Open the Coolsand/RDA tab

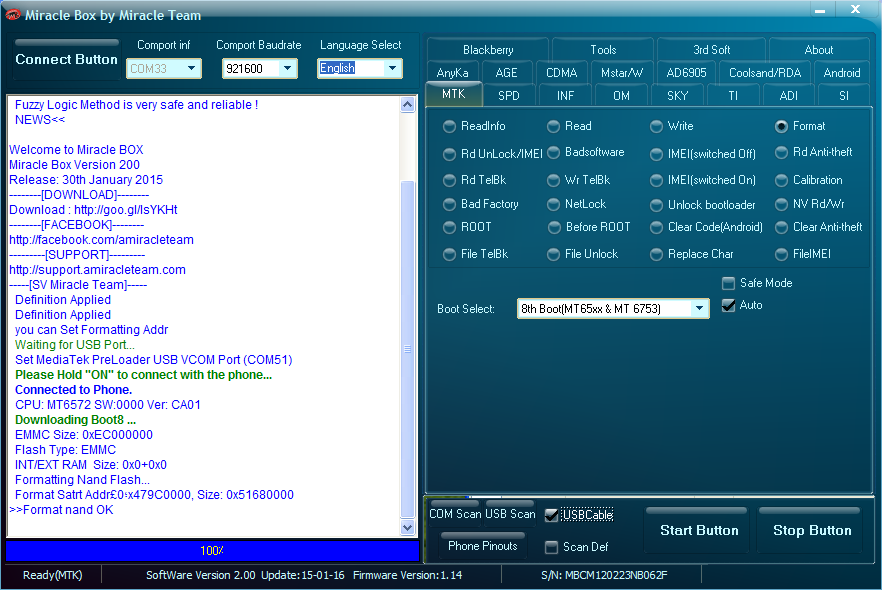pyautogui.click(x=764, y=73)
